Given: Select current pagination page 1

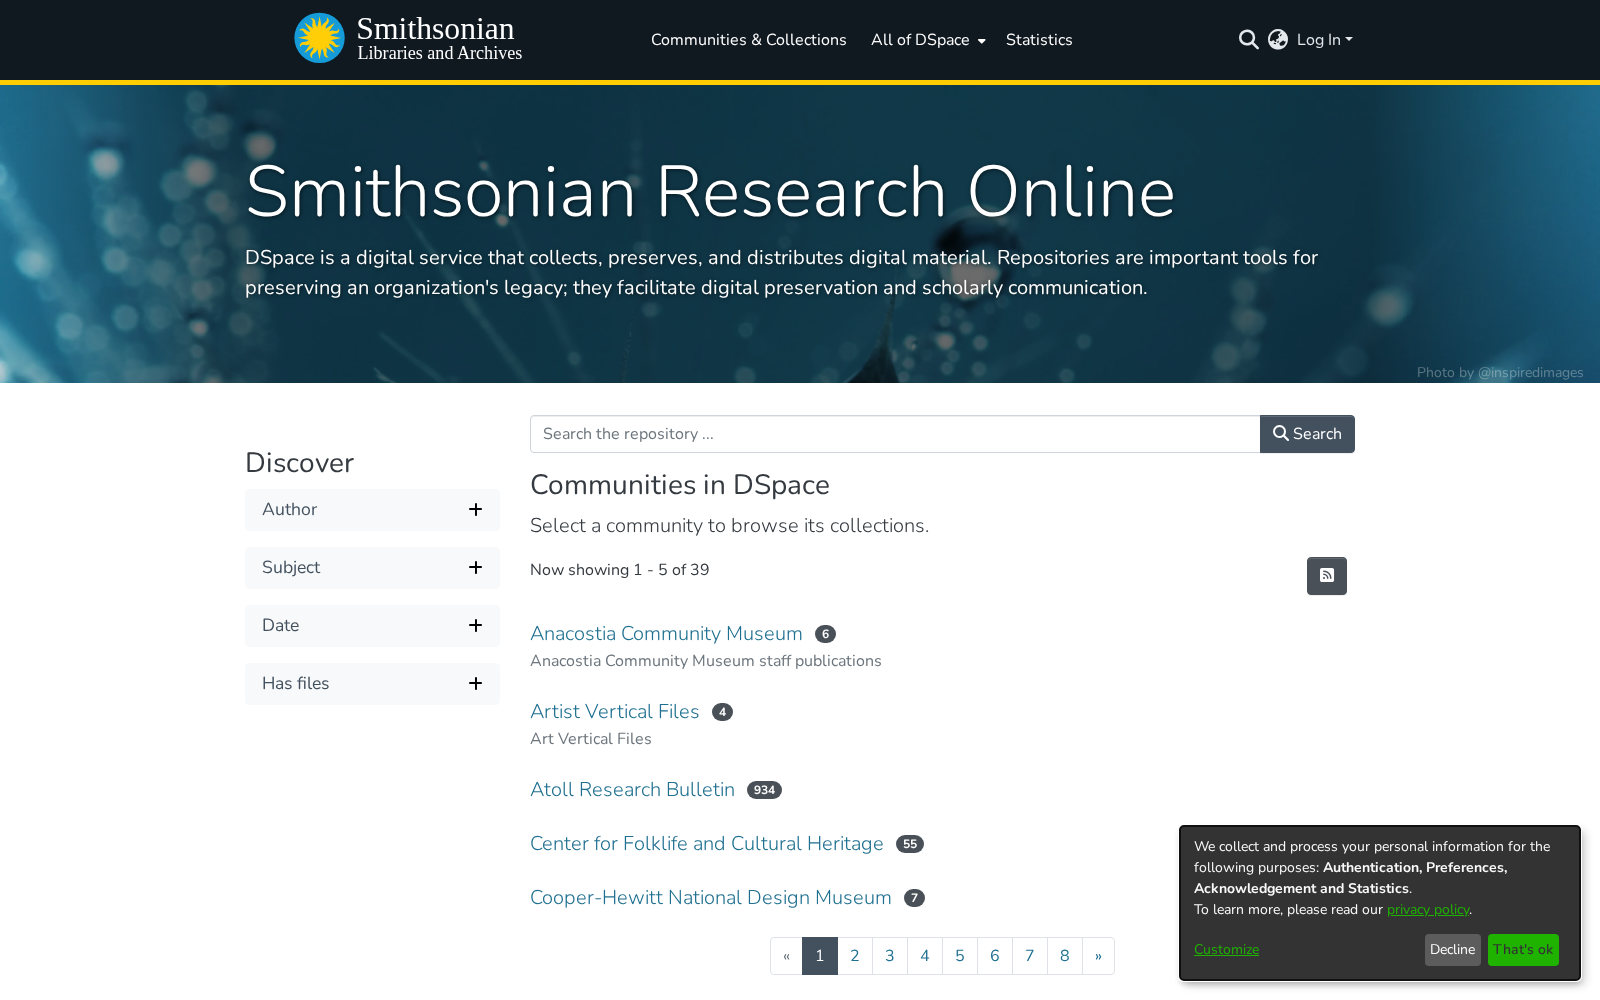Looking at the screenshot, I should (820, 956).
